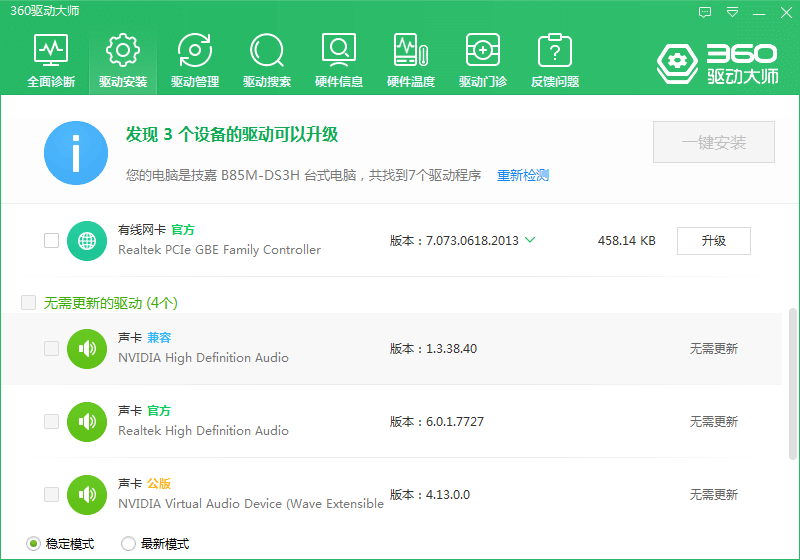
Task: Click the feedback message icon in title bar
Action: (x=705, y=12)
